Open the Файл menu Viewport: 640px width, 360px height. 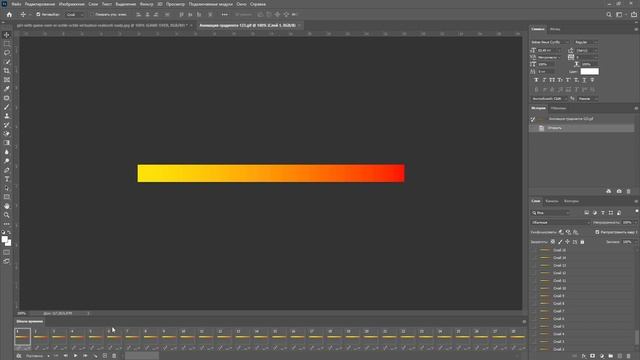tap(16, 4)
